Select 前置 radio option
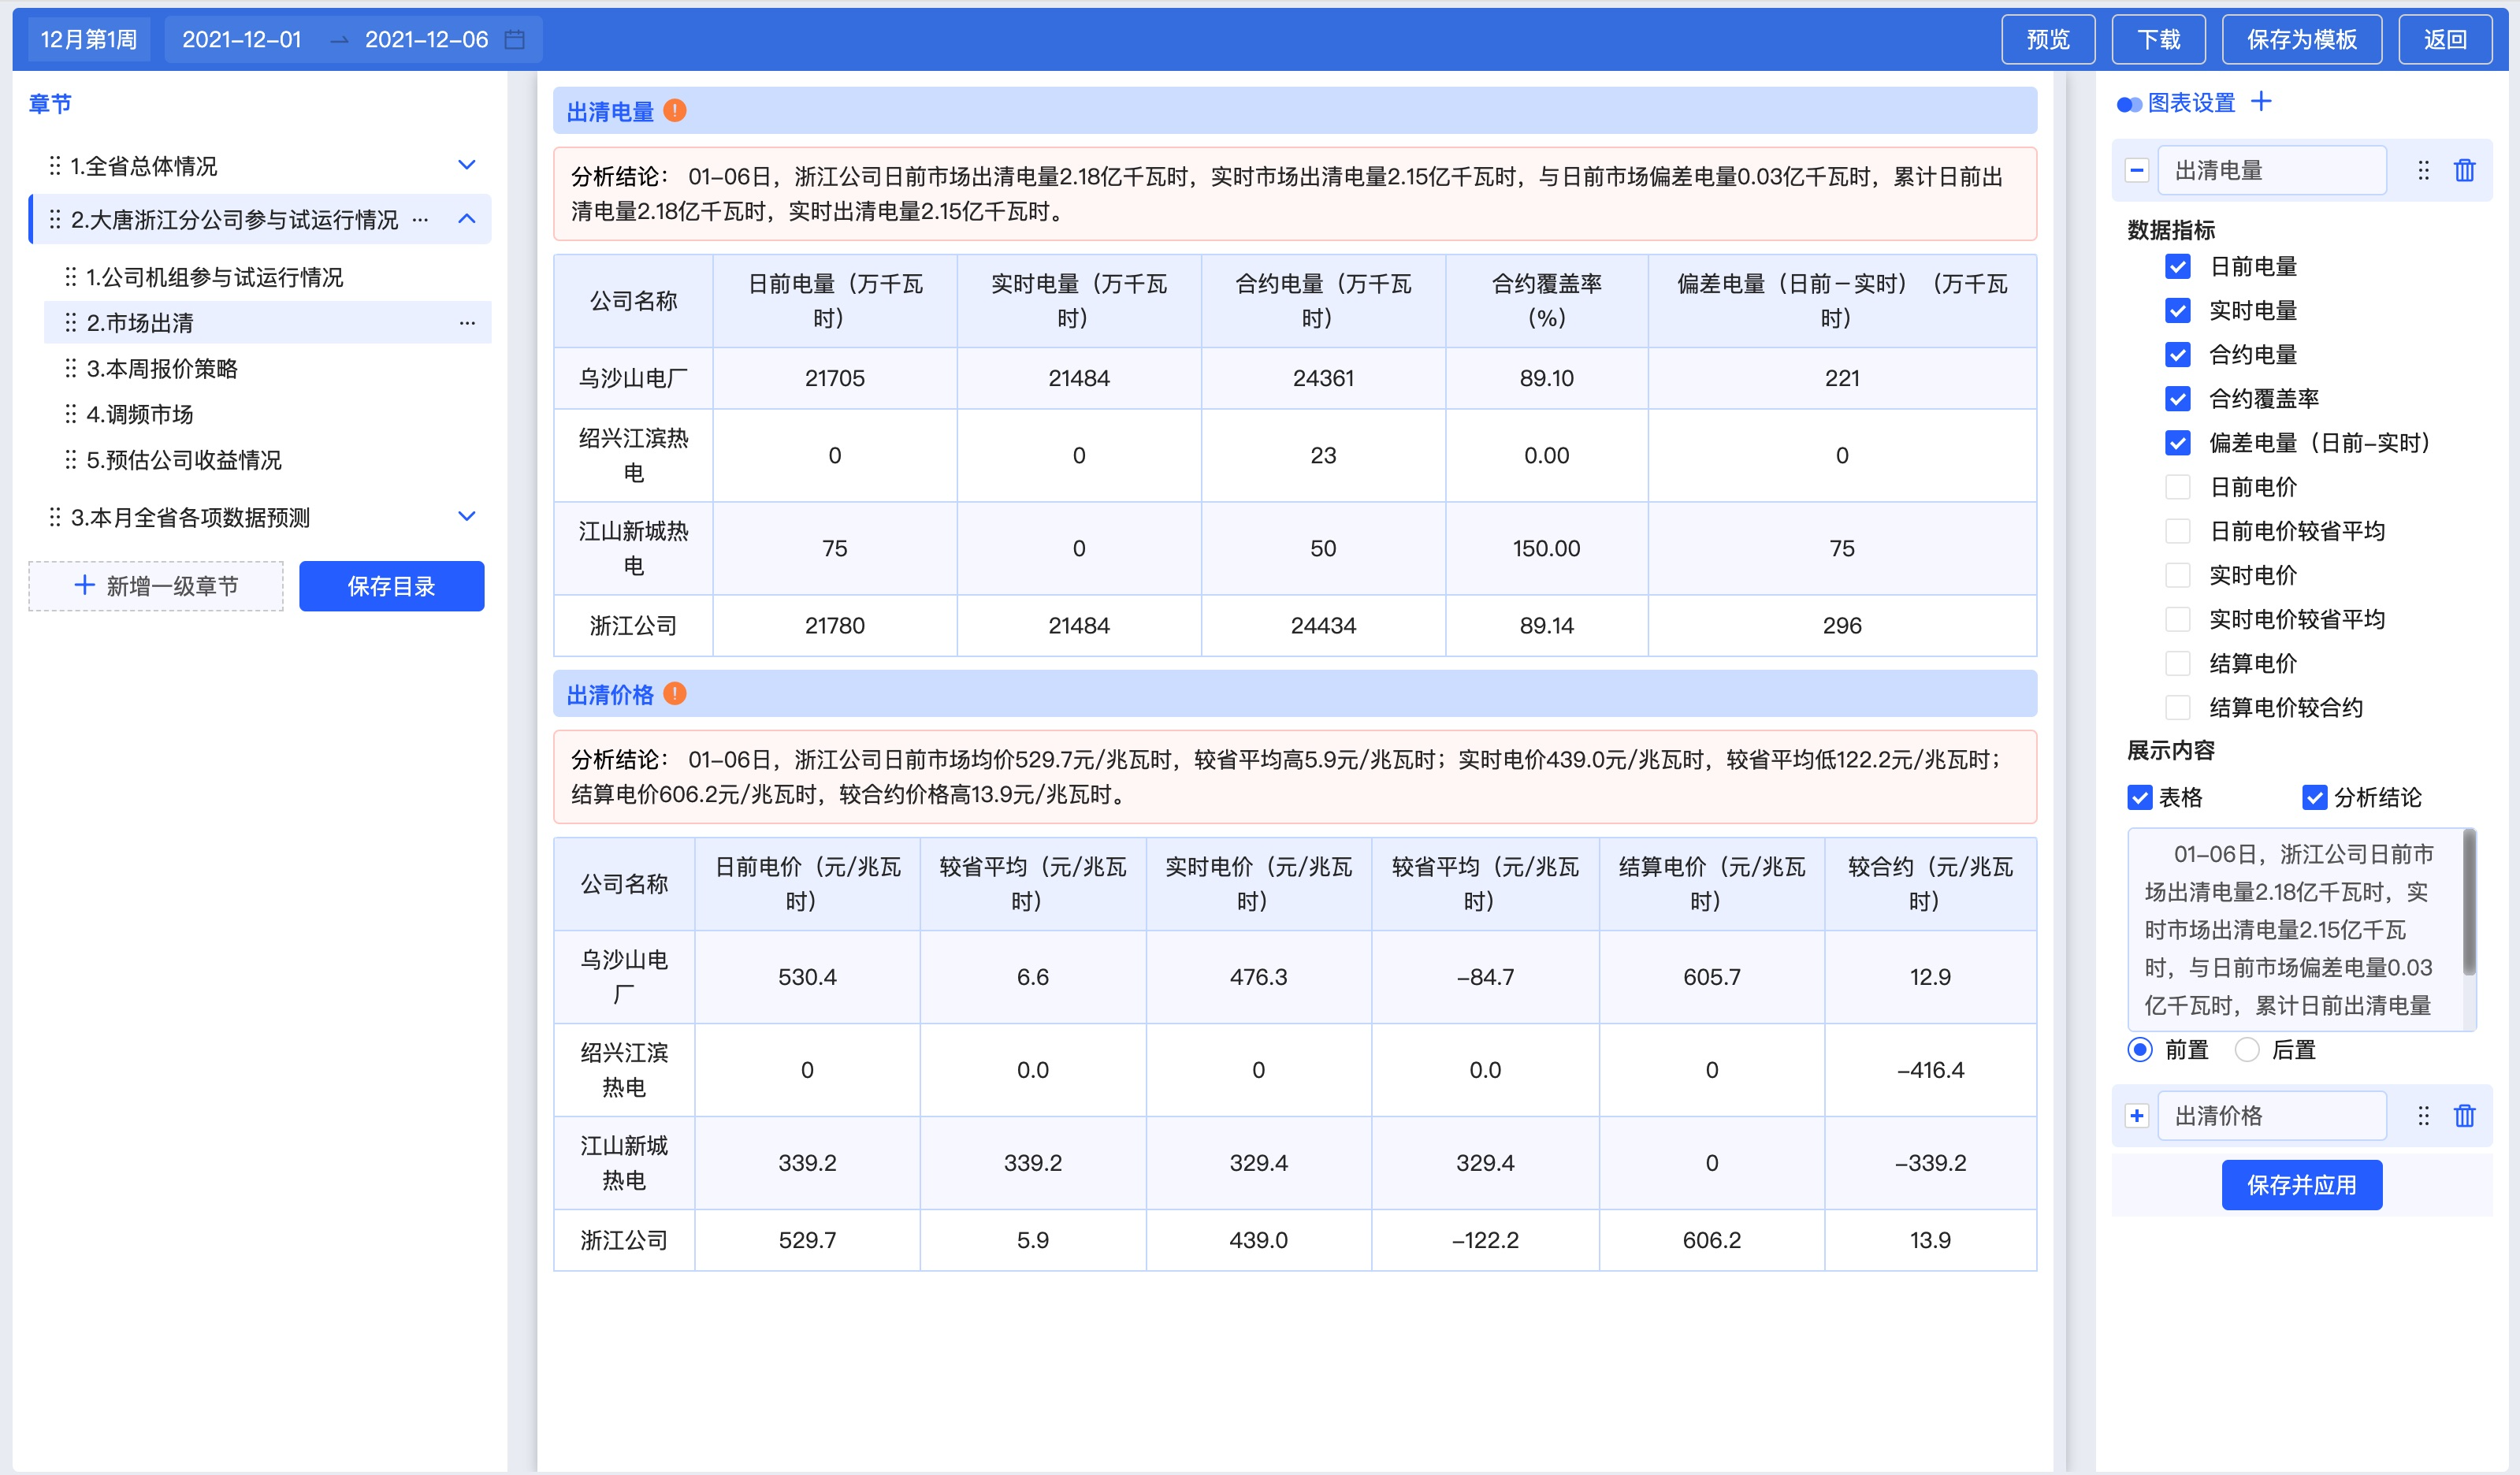Viewport: 2520px width, 1475px height. tap(2139, 1050)
